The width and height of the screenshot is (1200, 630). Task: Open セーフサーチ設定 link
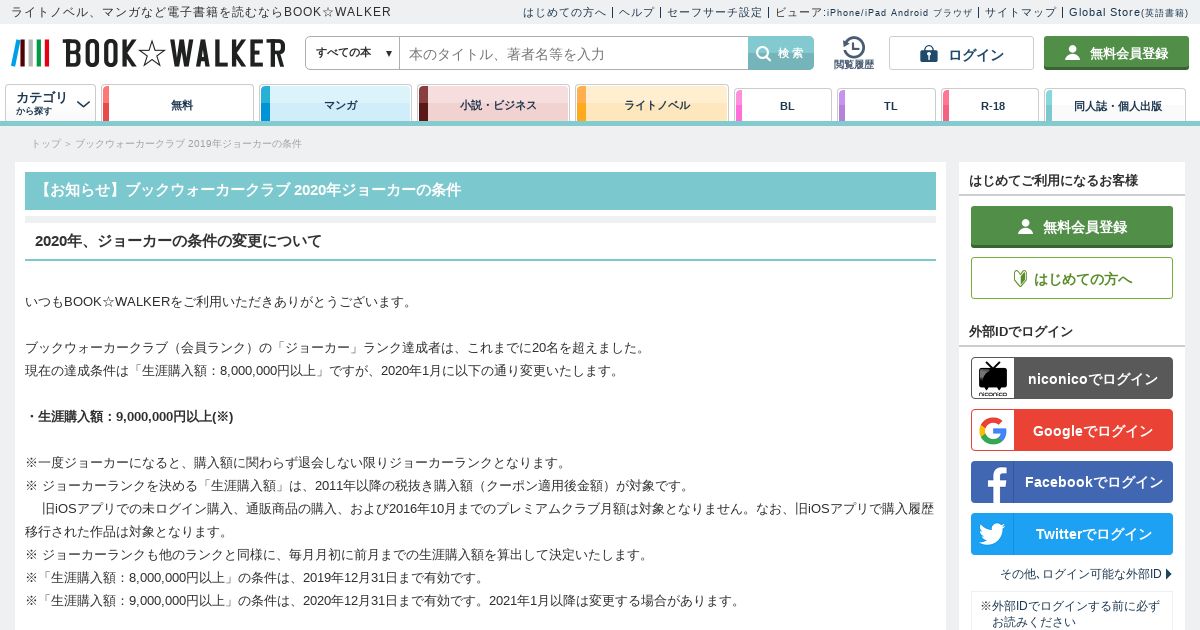click(x=714, y=12)
